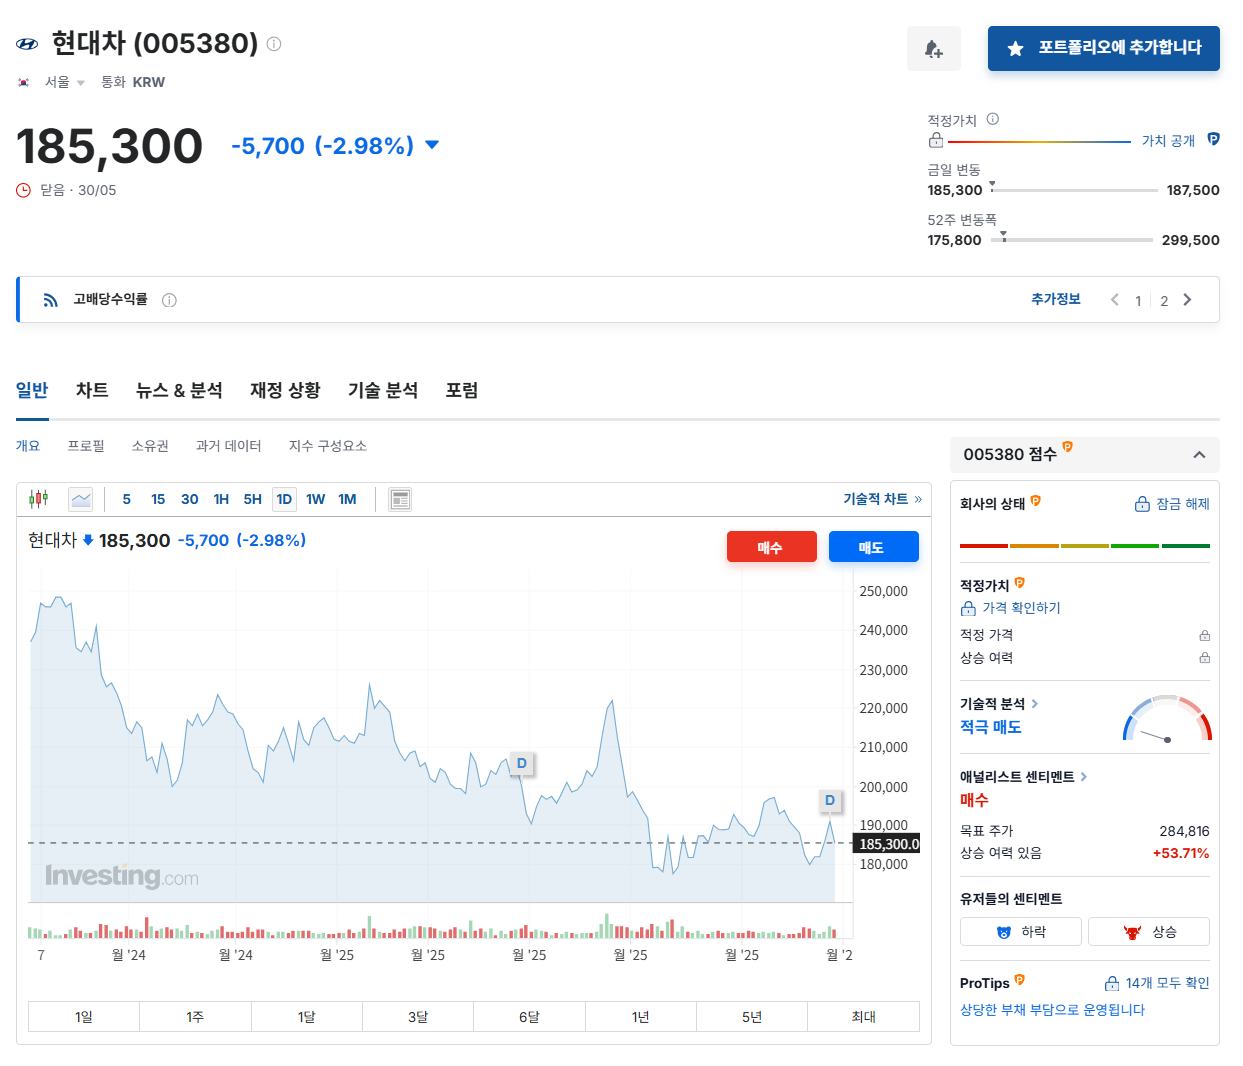Click the news overlay icon in chart toolbar
1243x1066 pixels.
click(400, 499)
